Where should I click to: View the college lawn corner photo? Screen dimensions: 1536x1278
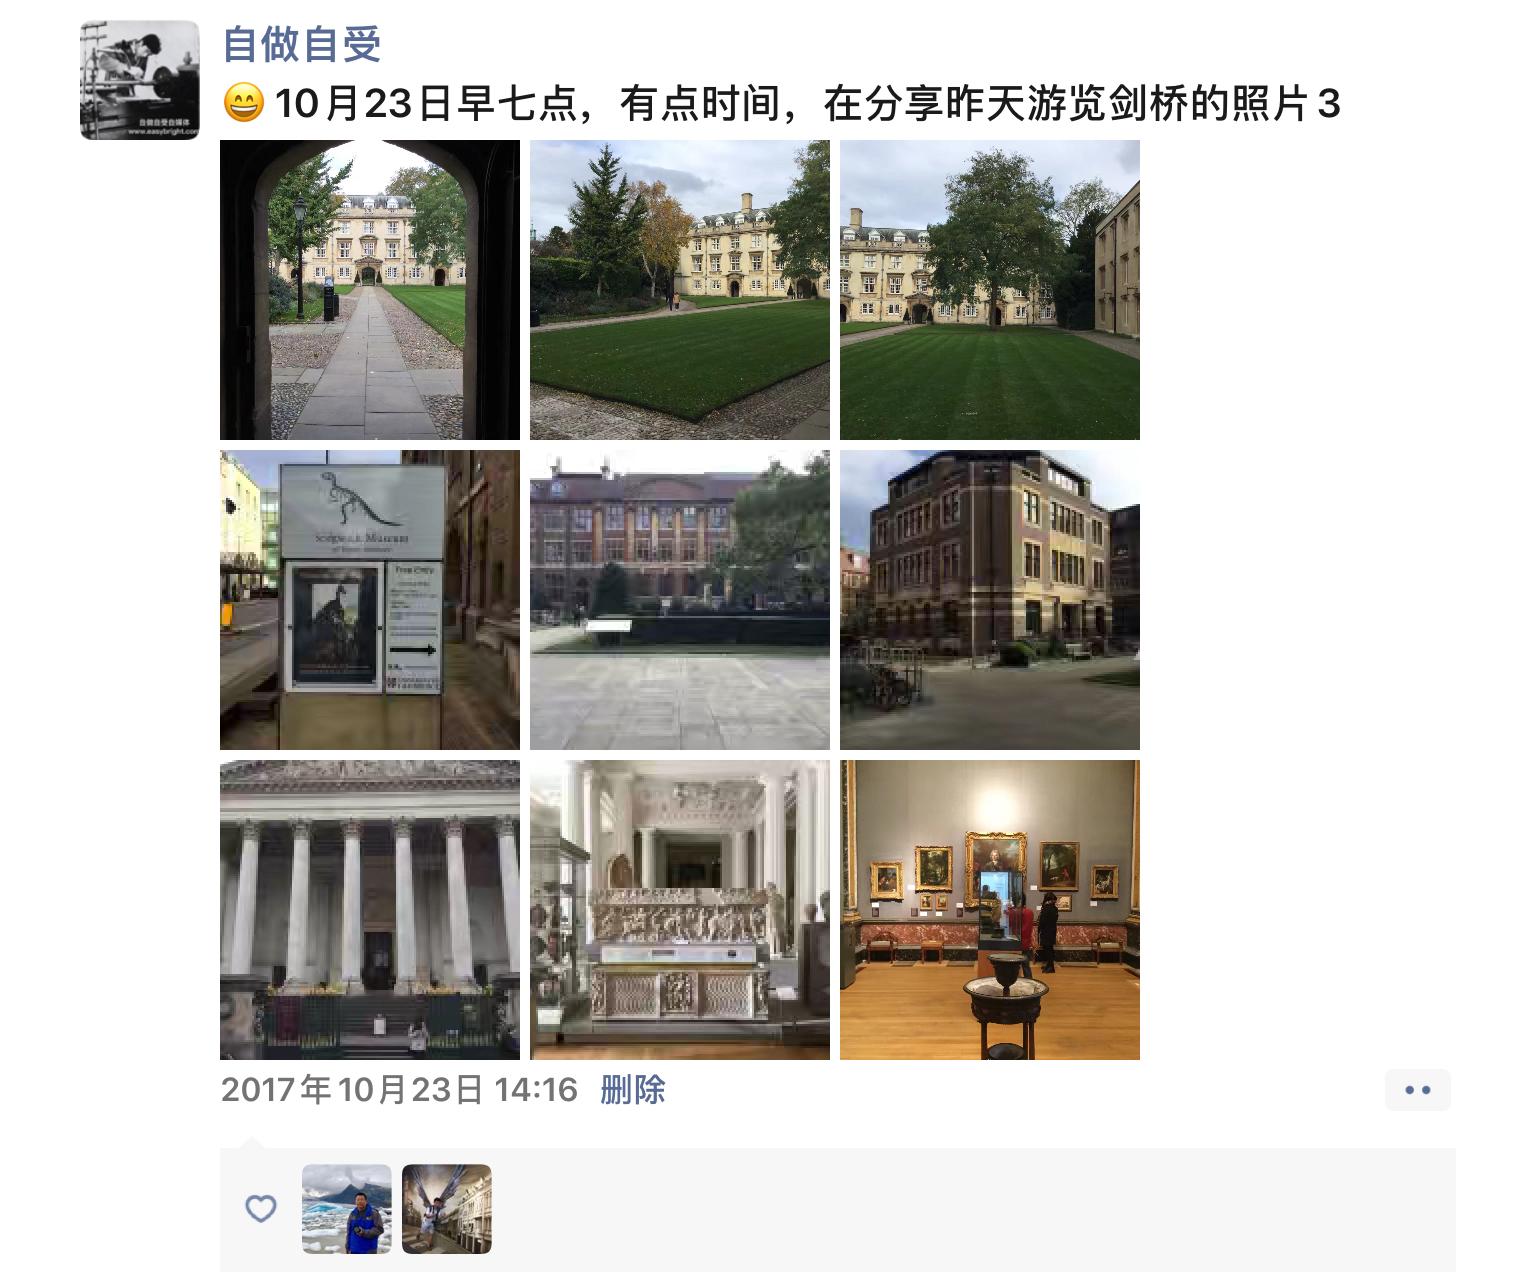point(680,290)
